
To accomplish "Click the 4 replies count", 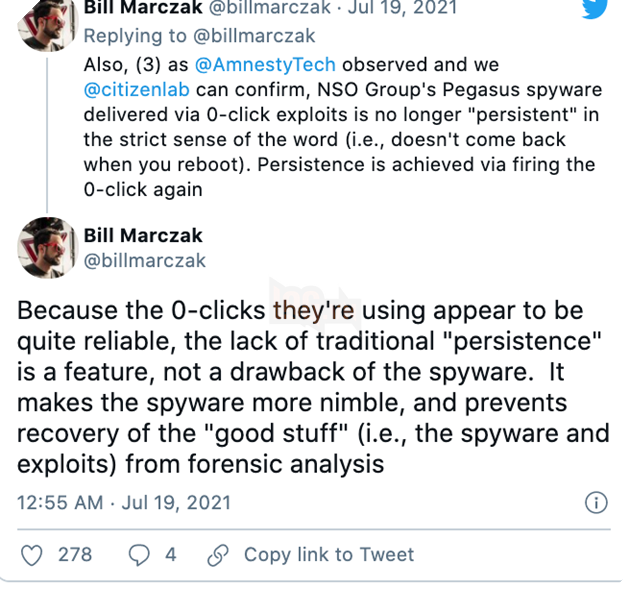I will click(x=171, y=554).
